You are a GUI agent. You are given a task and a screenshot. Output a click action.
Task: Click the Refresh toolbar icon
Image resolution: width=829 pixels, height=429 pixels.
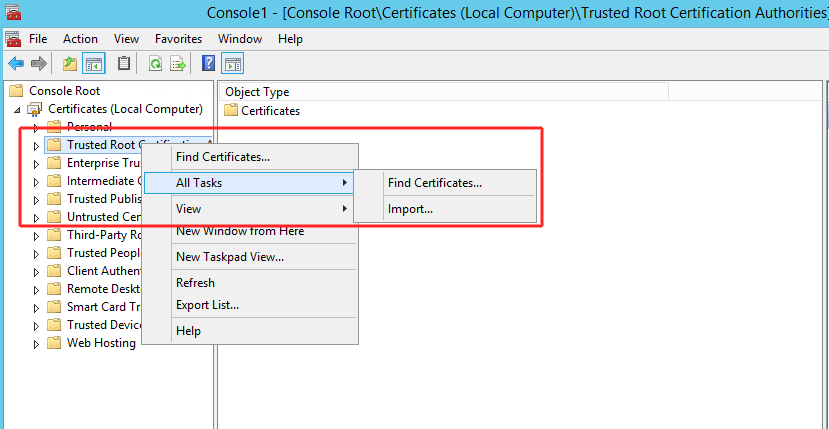pos(155,64)
